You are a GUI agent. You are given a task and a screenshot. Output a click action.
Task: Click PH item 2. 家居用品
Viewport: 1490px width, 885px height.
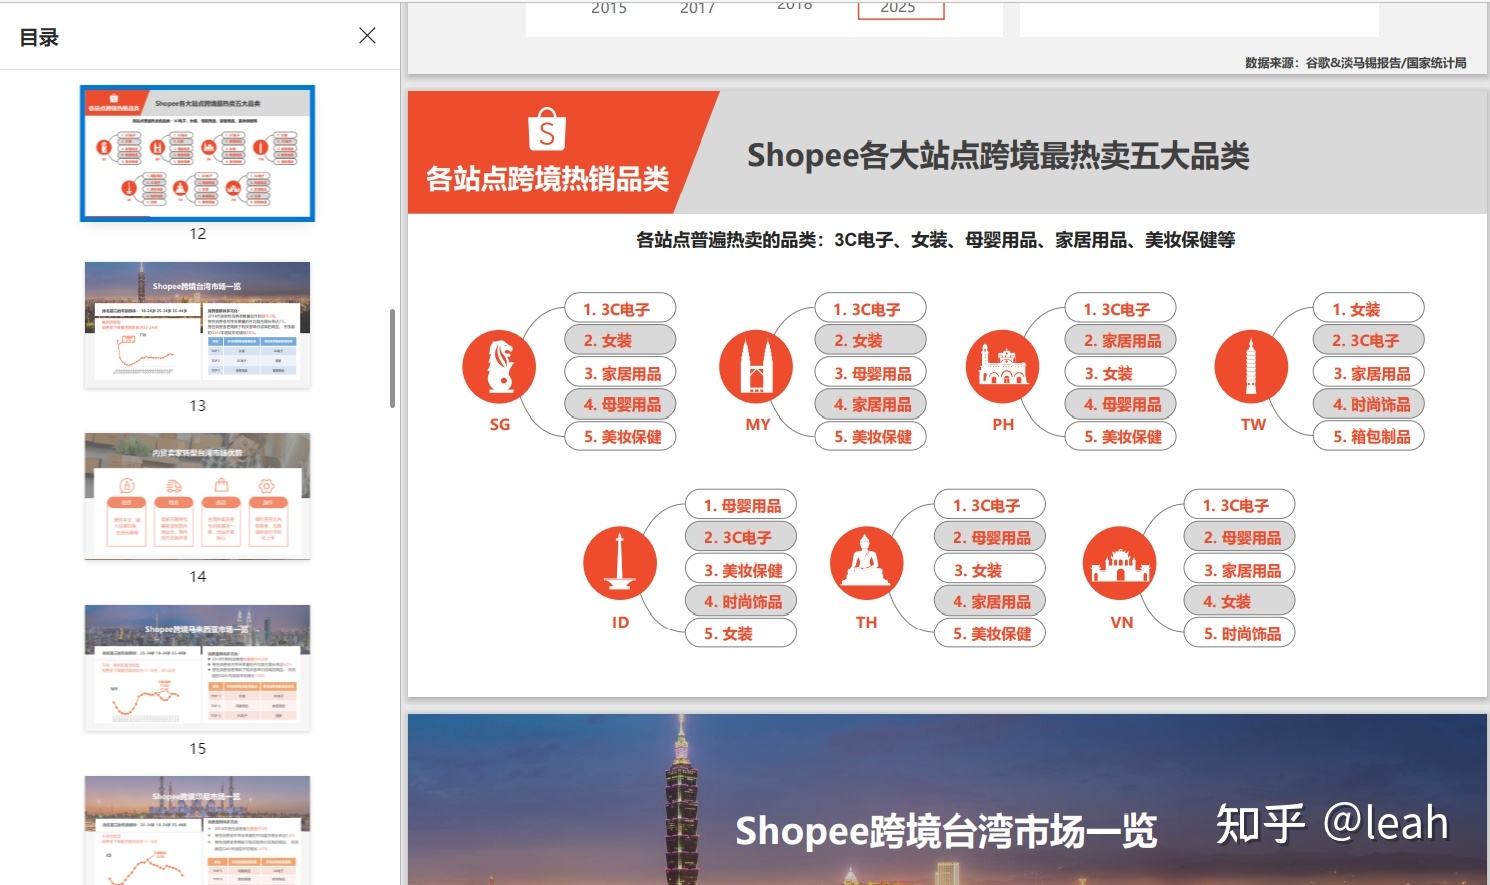(x=1121, y=340)
